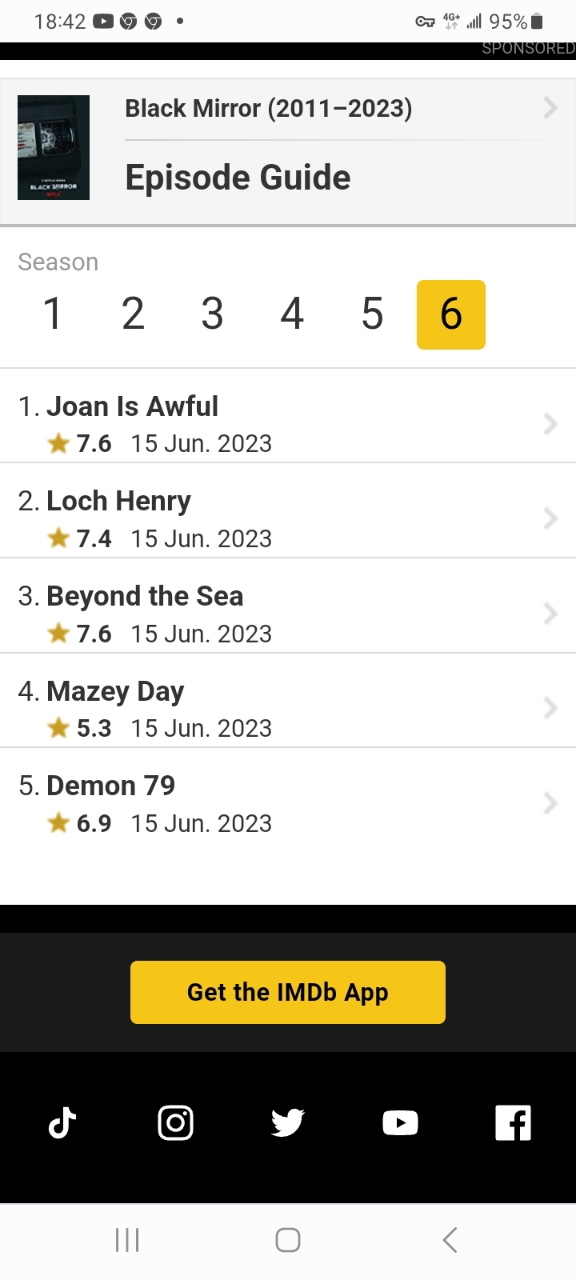The height and width of the screenshot is (1280, 576).
Task: Expand the Joan Is Awful chevron
Action: [550, 424]
